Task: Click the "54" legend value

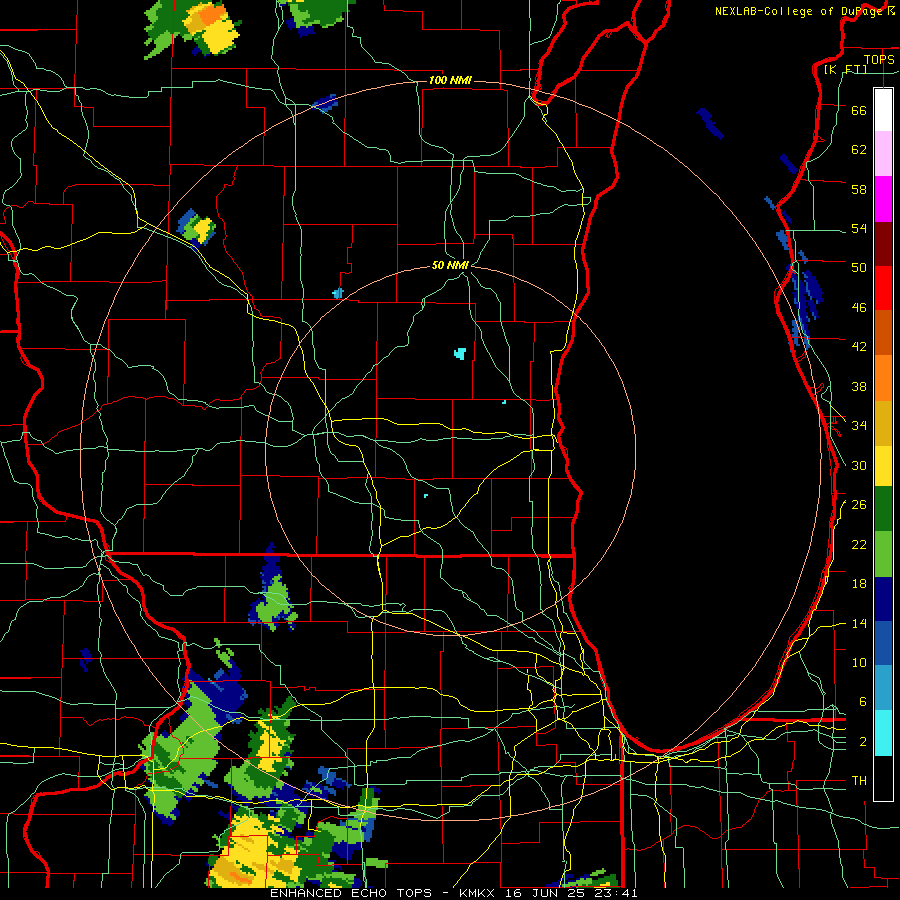Action: click(x=859, y=229)
